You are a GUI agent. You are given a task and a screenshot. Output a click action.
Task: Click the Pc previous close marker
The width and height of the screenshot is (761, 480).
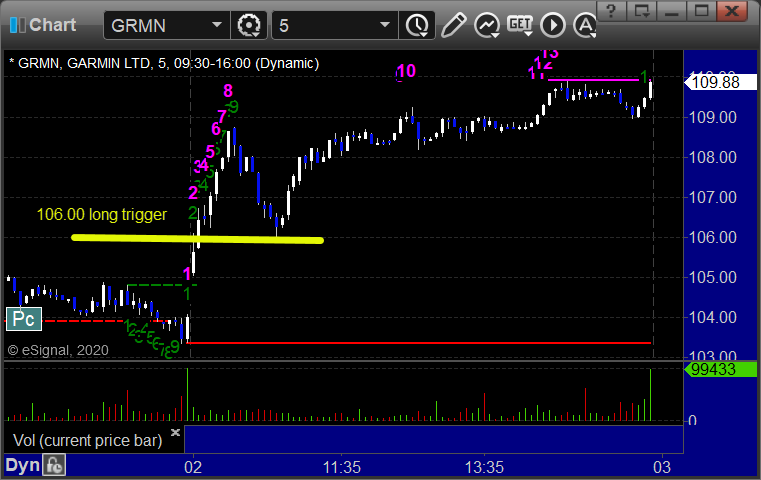click(24, 319)
